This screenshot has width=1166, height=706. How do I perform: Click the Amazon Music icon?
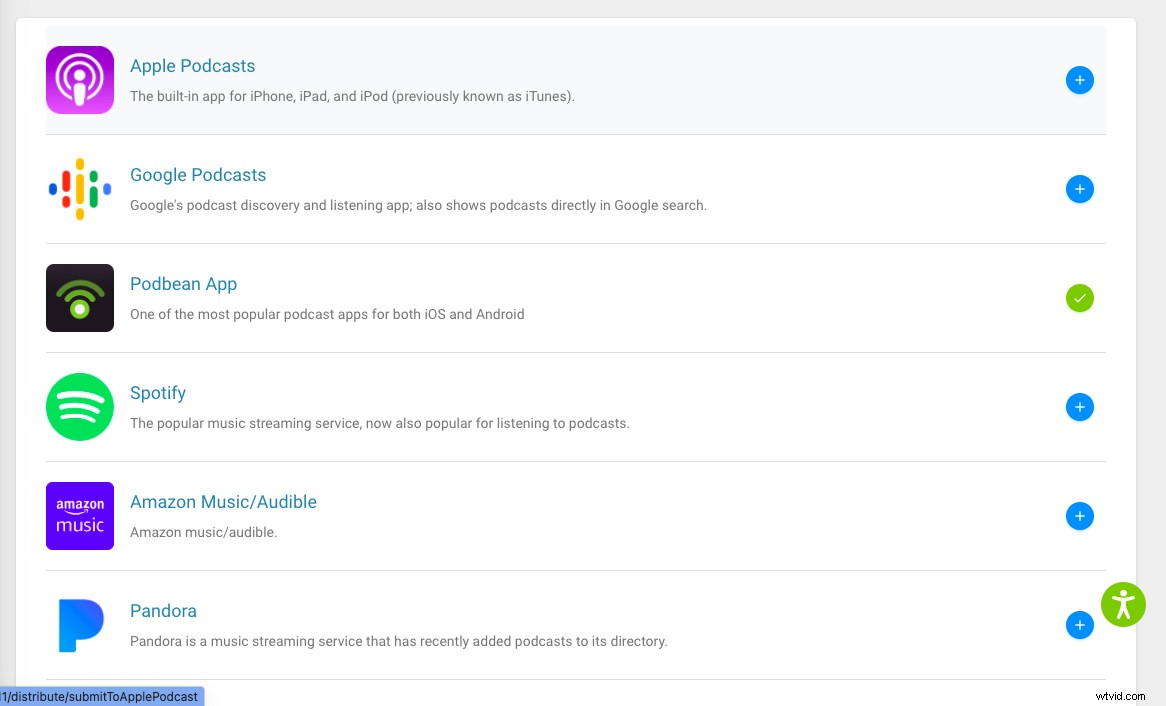80,516
